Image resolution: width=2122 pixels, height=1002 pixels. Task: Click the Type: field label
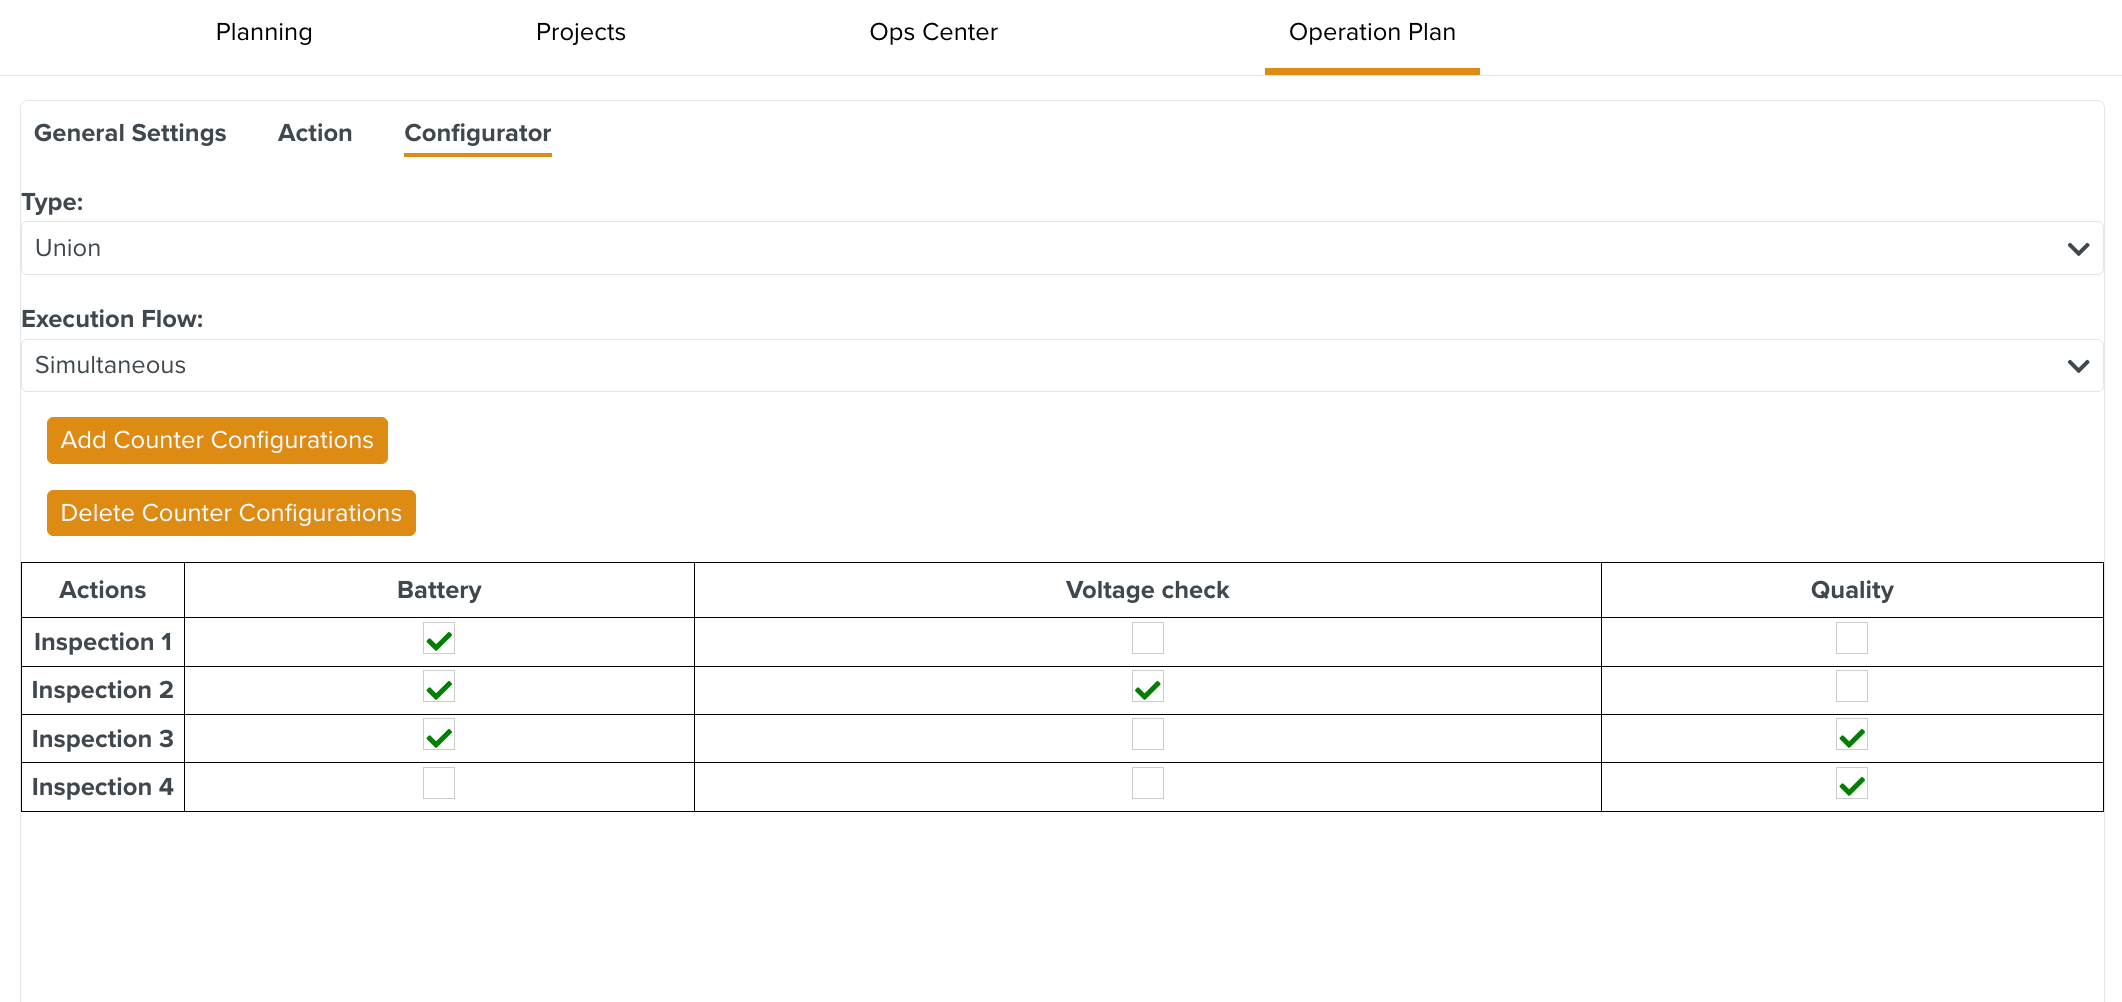52,202
